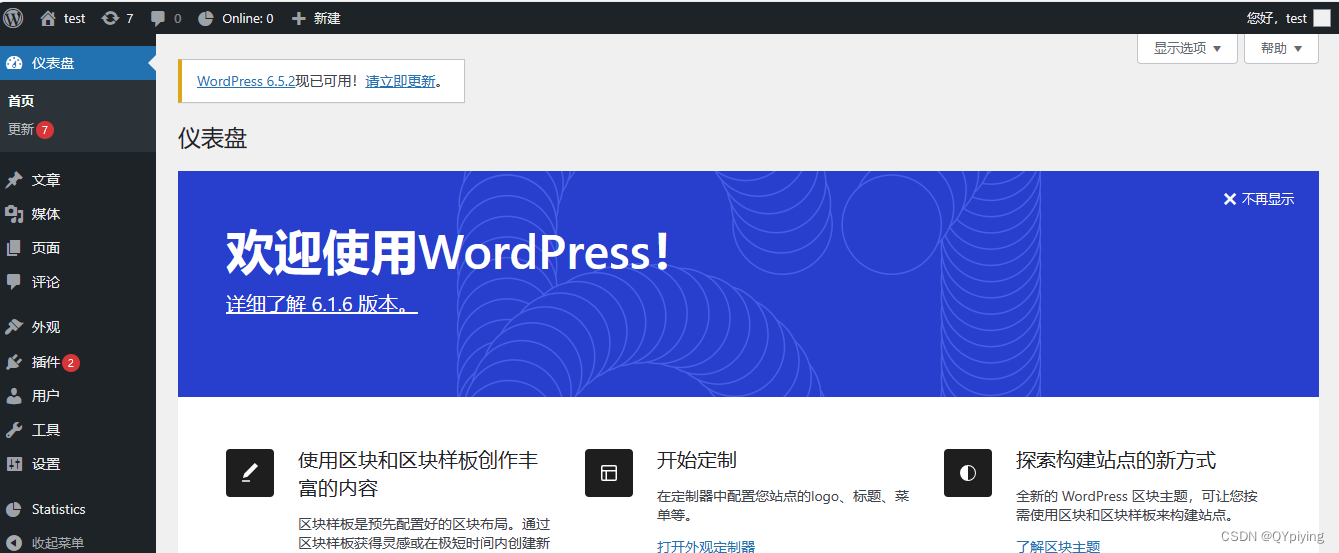Click the 用户 person icon
This screenshot has height=553, width=1339.
click(14, 396)
